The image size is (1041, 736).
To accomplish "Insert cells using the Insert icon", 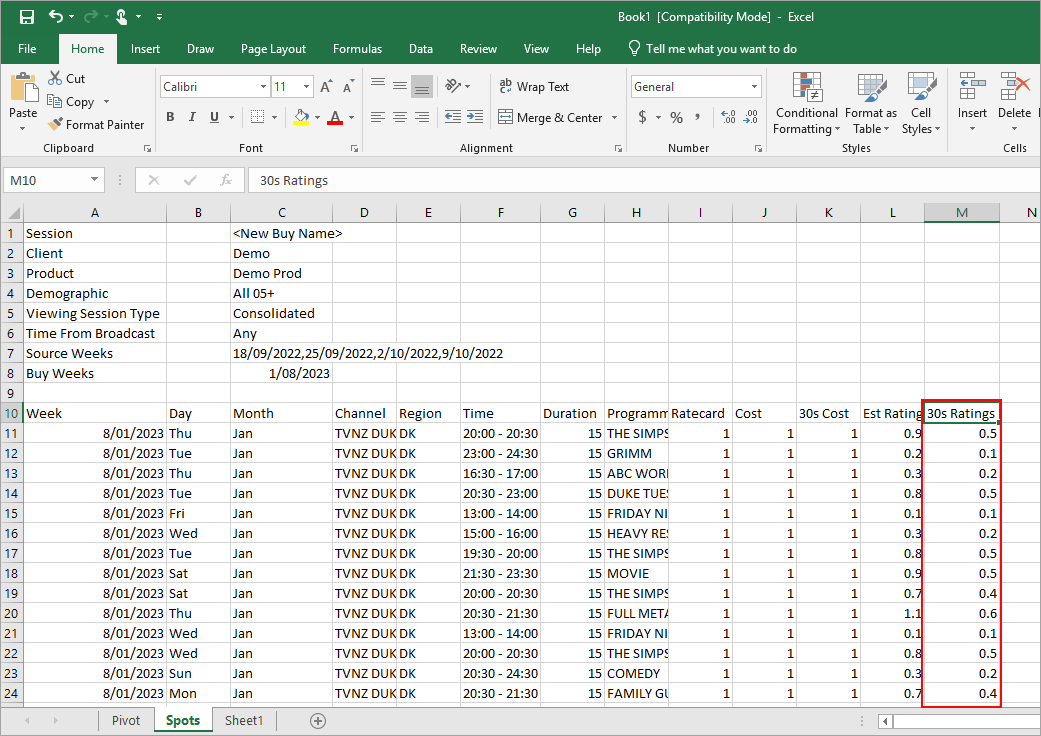I will [972, 86].
